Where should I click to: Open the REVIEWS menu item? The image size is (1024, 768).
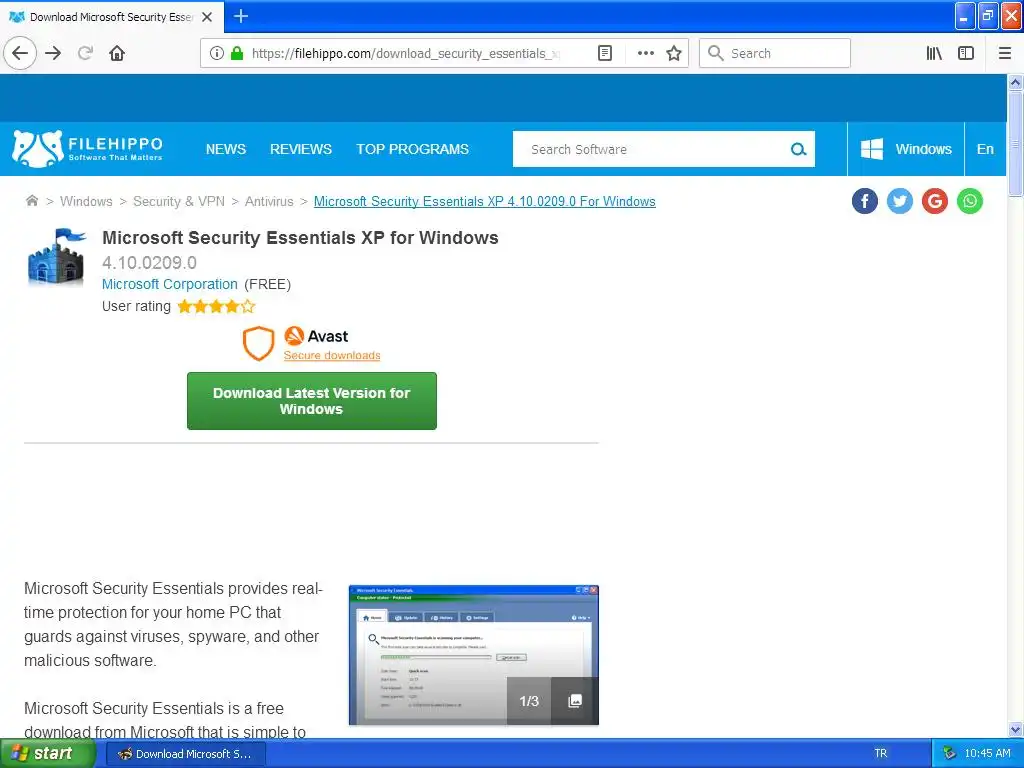click(x=301, y=149)
